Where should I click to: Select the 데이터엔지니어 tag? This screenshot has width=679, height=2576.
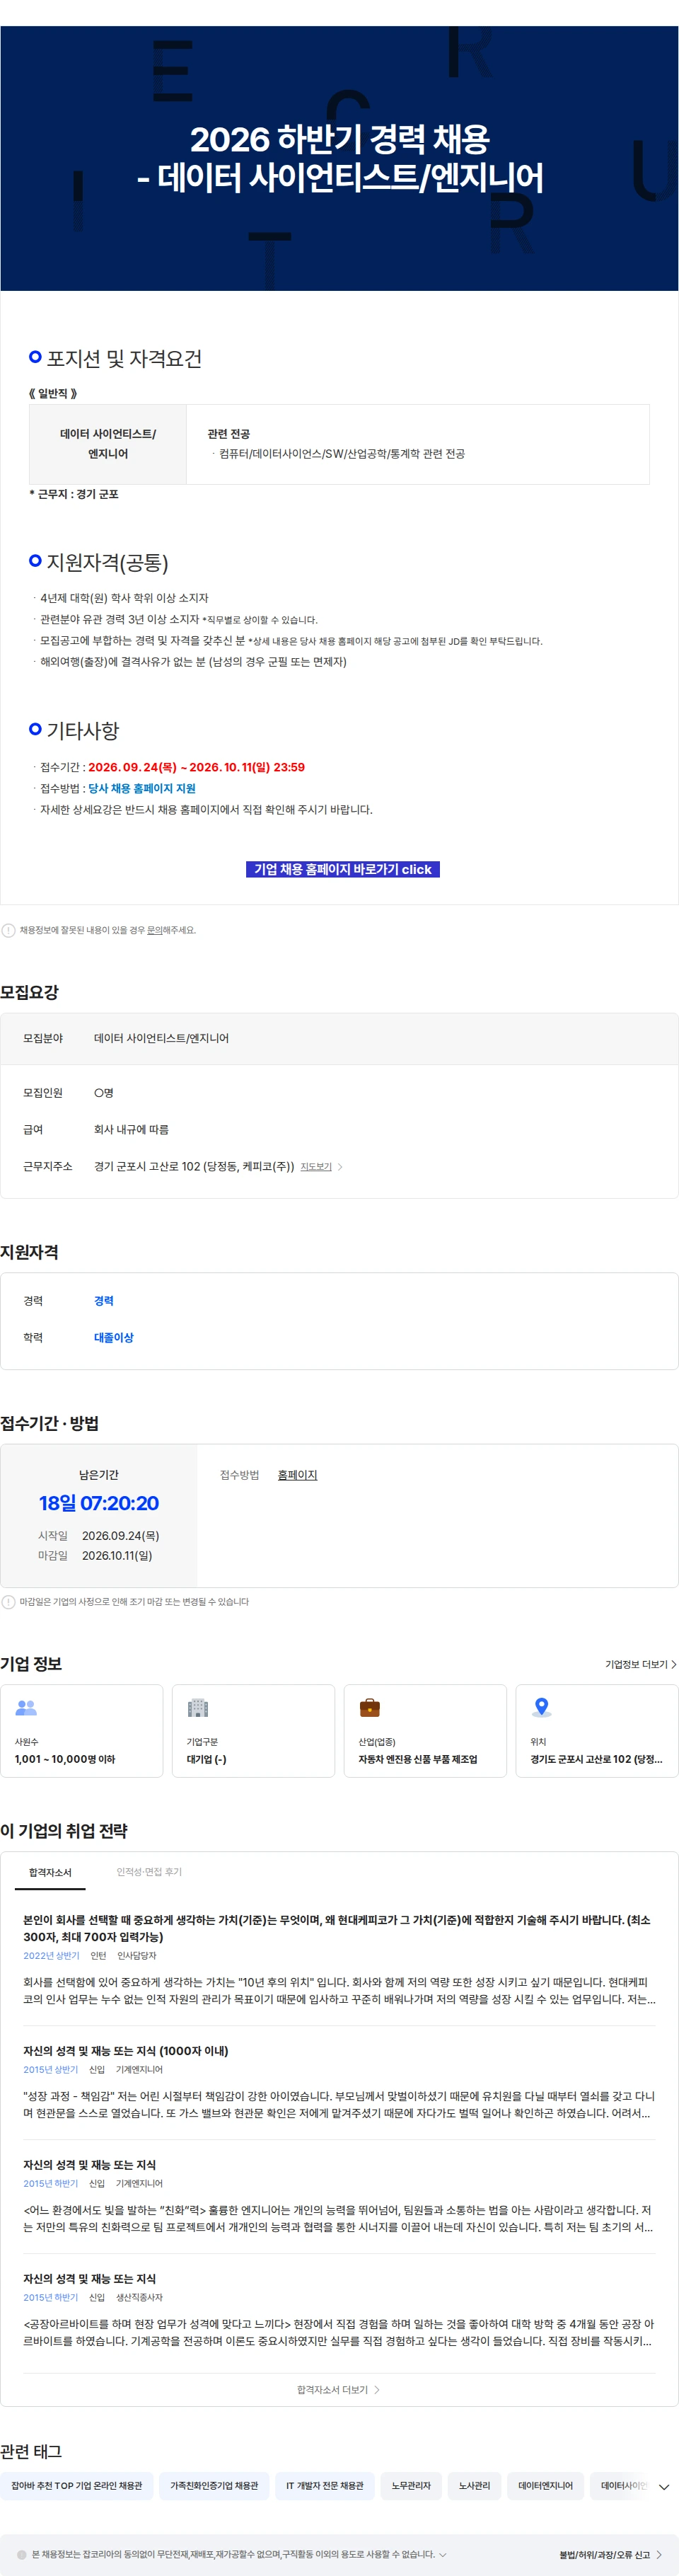coord(545,2485)
